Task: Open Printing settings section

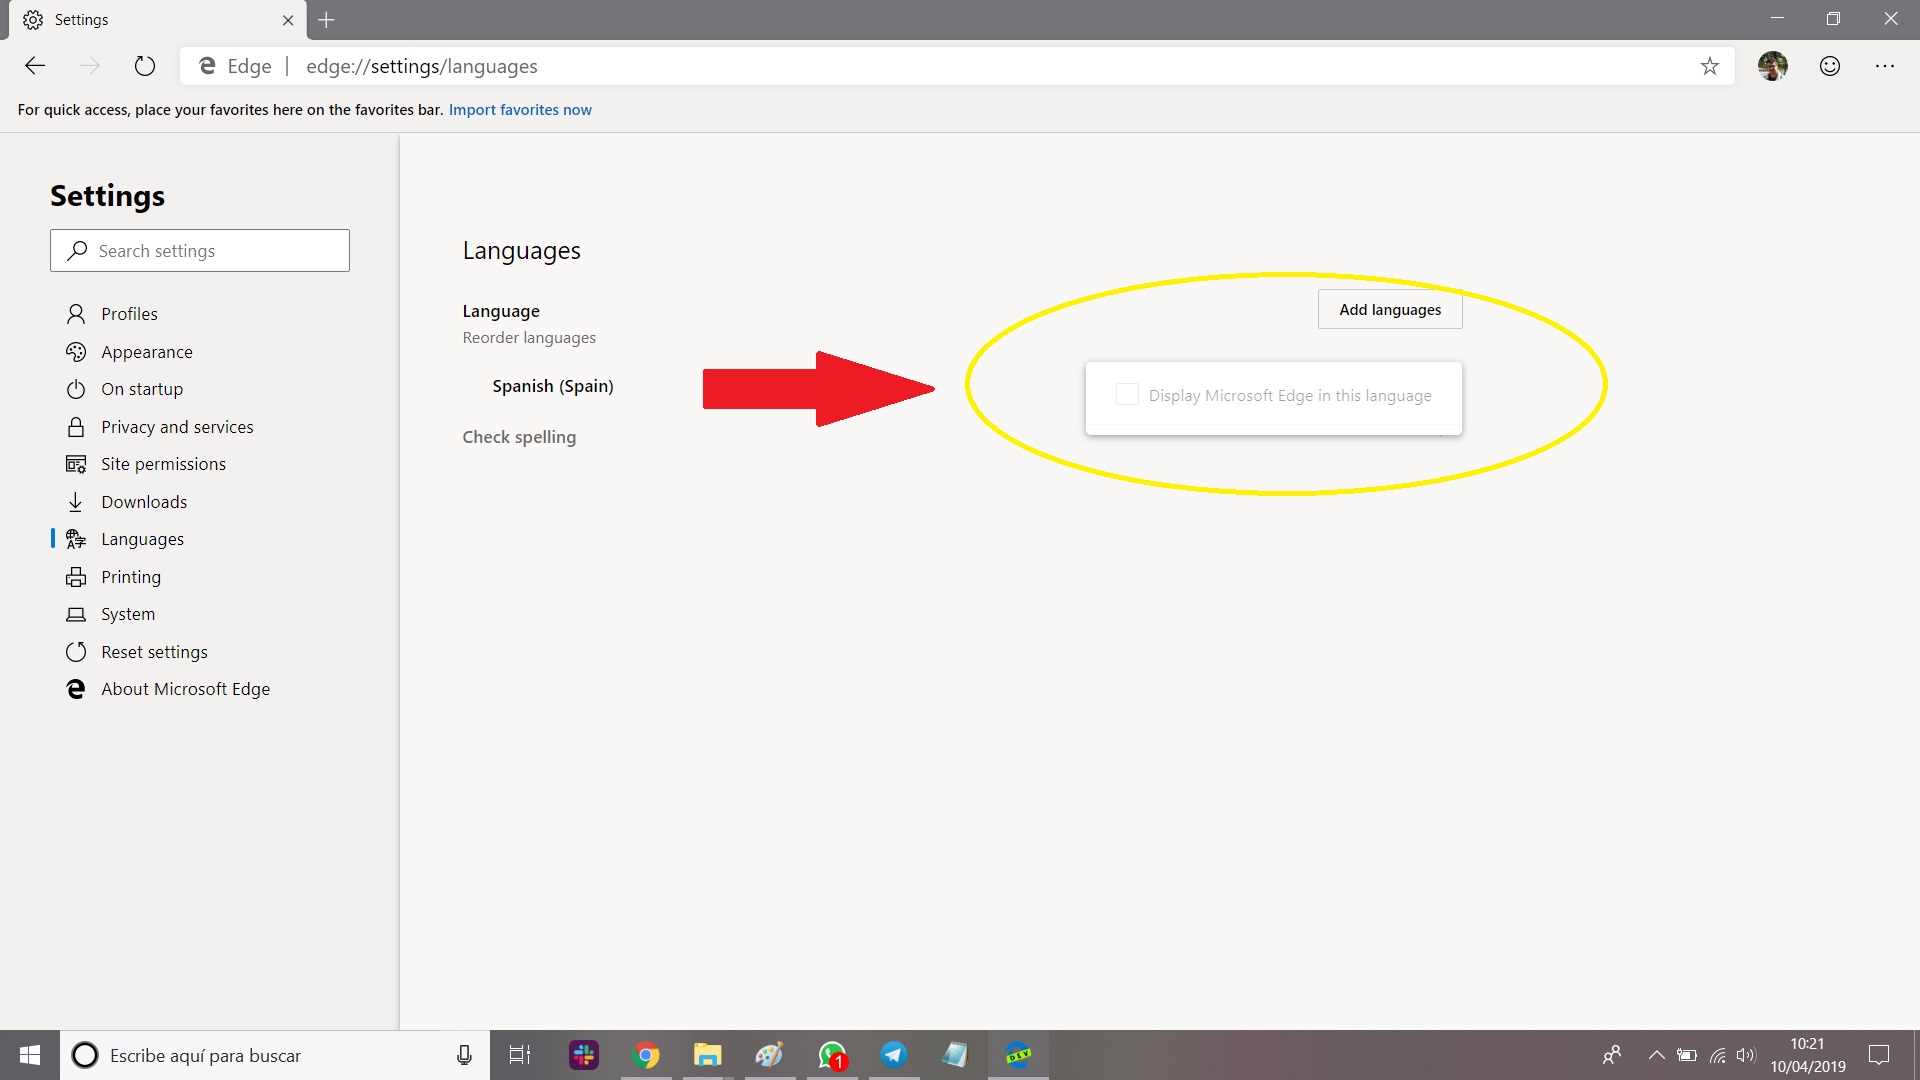Action: tap(131, 577)
